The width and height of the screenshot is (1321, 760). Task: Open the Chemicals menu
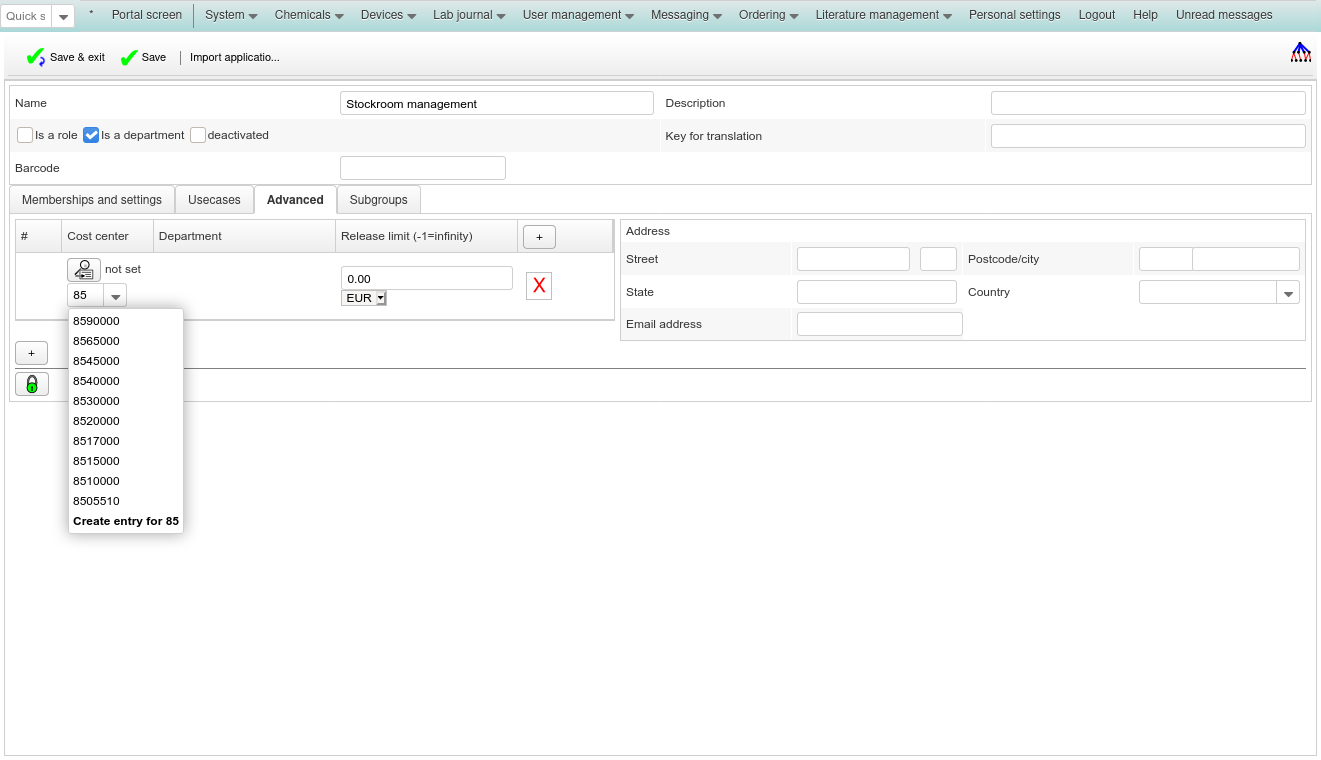[x=309, y=15]
